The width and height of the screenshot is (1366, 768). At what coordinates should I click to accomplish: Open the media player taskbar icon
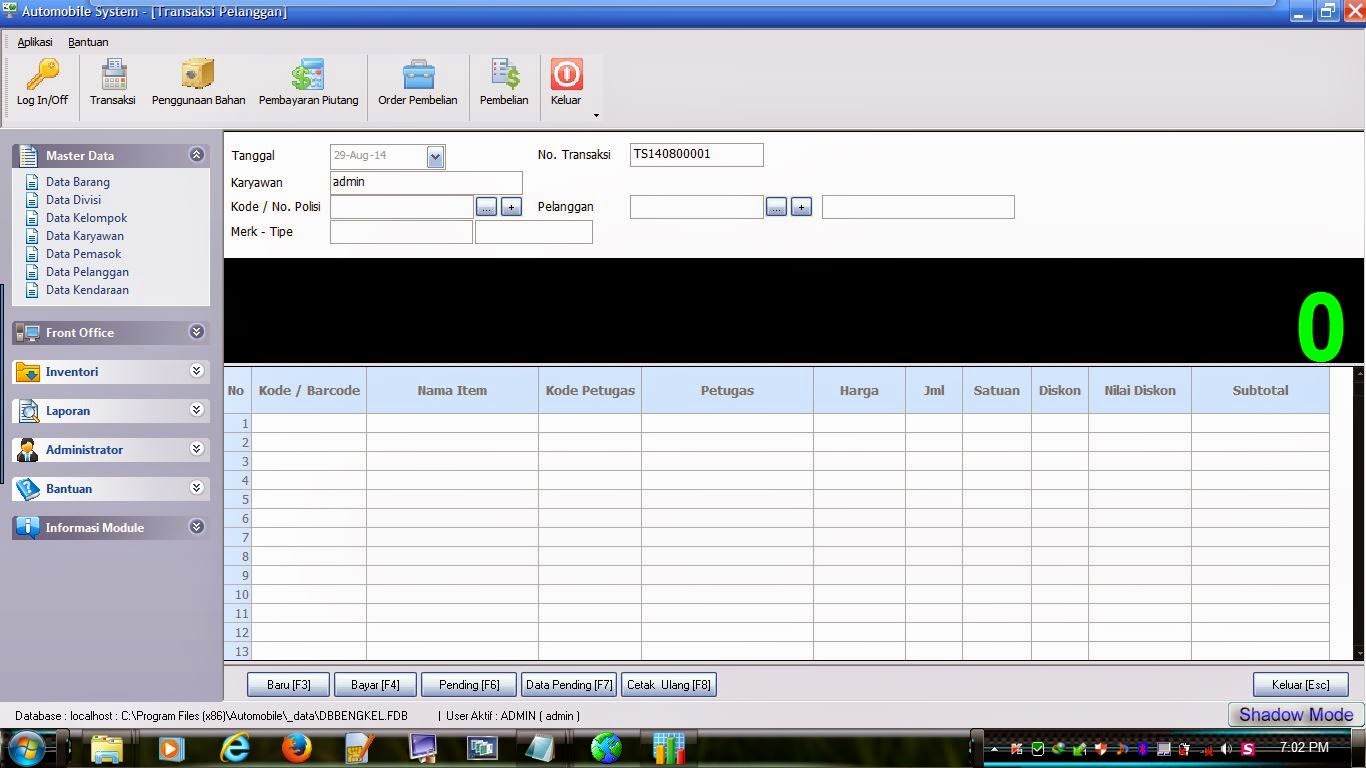[x=170, y=748]
